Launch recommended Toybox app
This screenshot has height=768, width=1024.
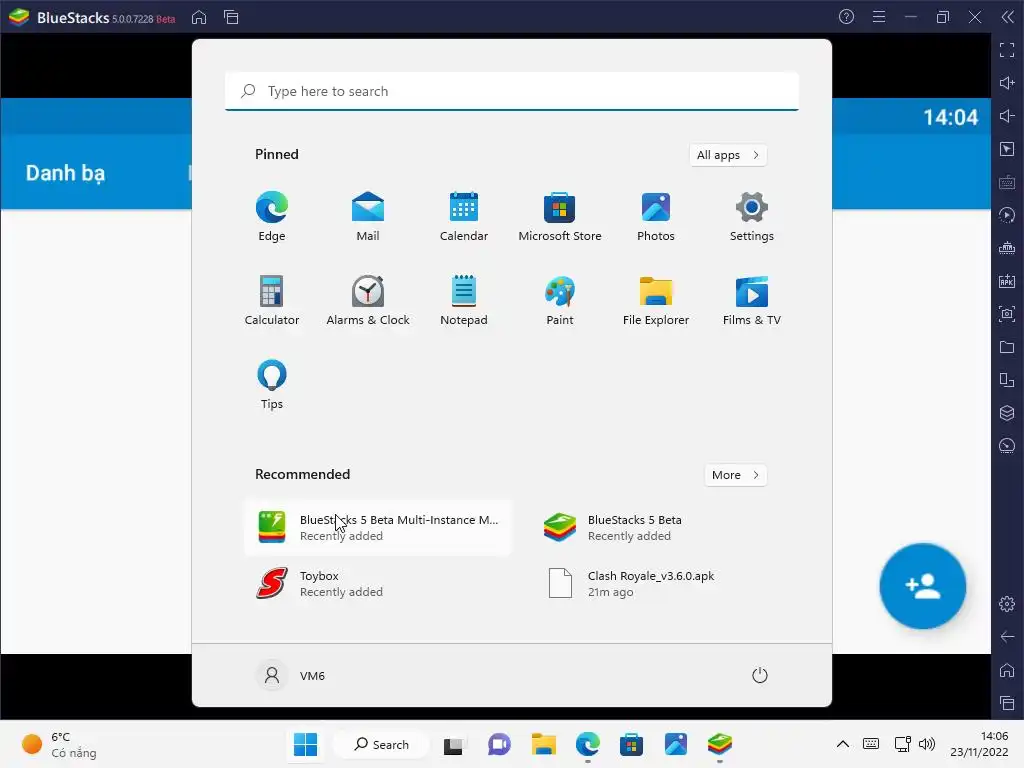(378, 584)
